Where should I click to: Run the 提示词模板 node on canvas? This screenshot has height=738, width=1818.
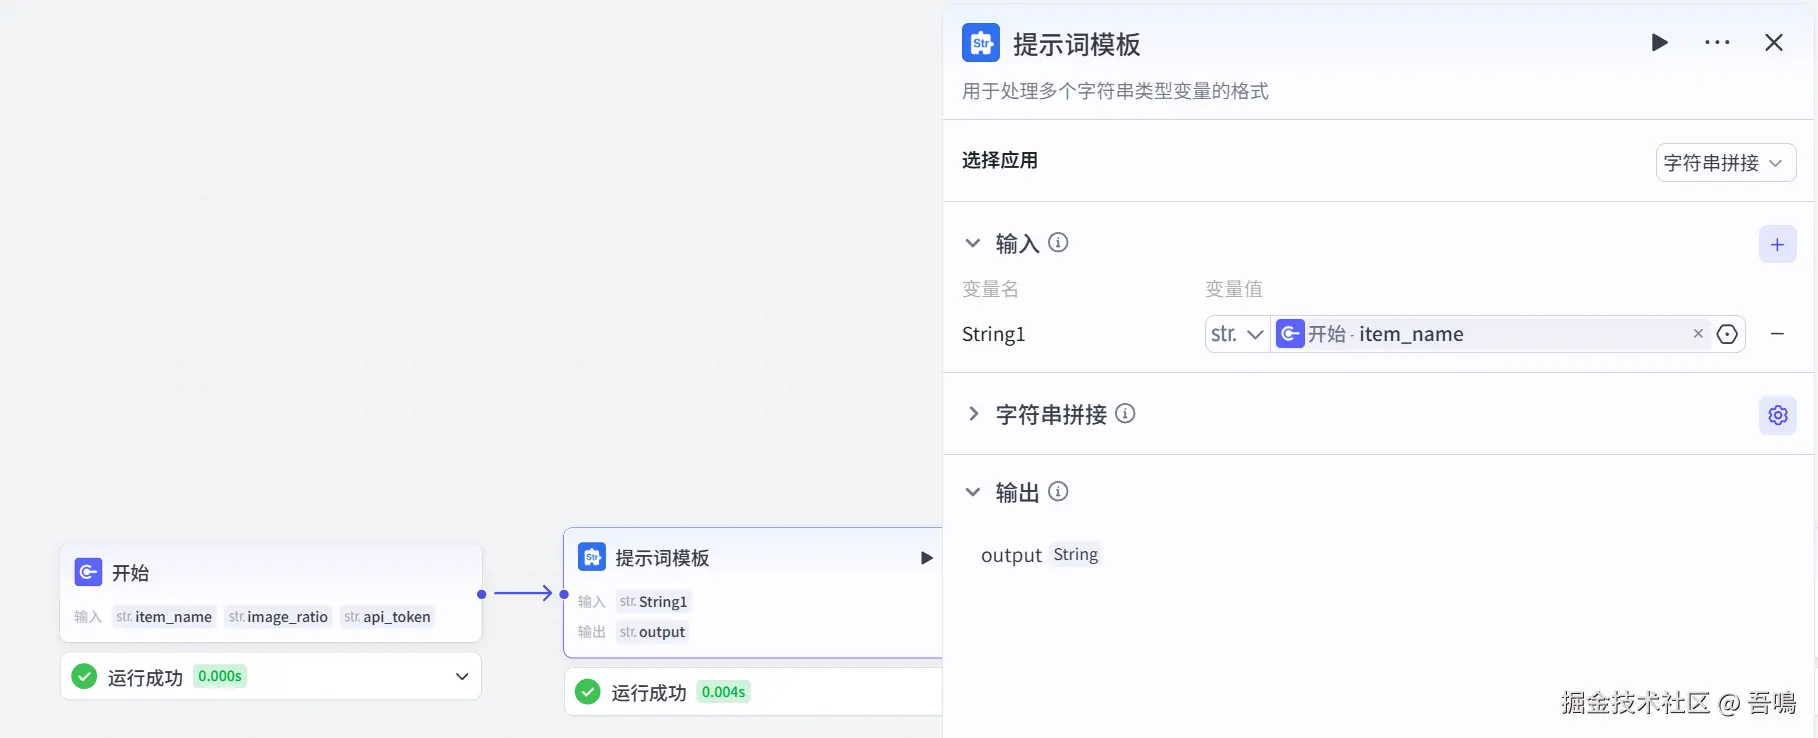click(926, 558)
